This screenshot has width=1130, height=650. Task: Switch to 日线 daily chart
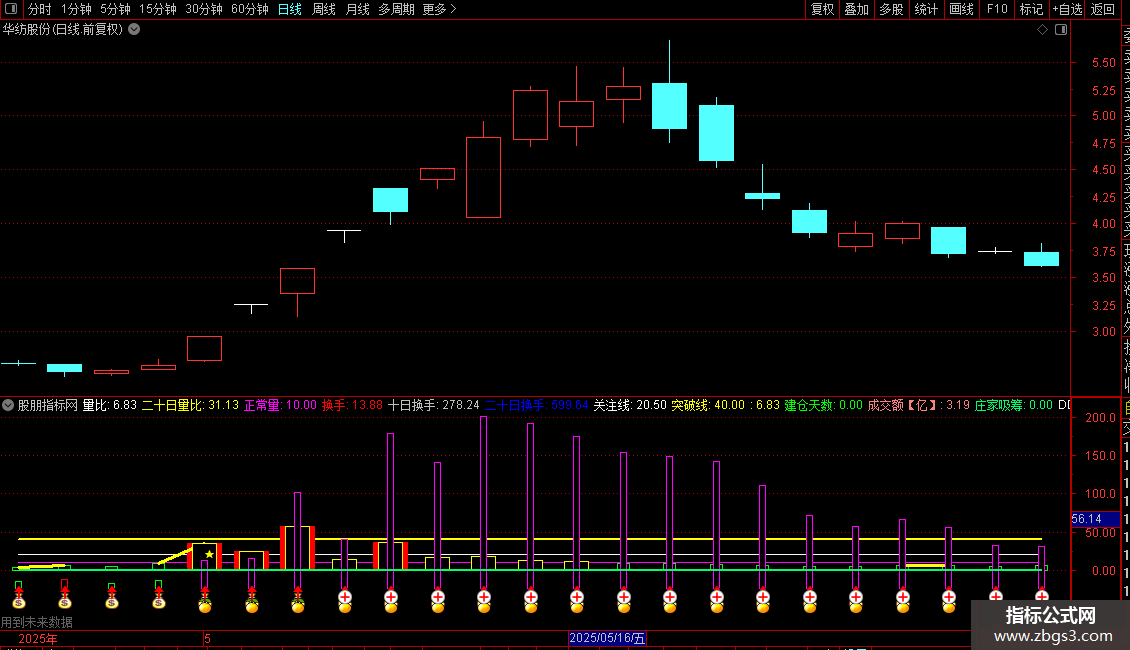[290, 9]
